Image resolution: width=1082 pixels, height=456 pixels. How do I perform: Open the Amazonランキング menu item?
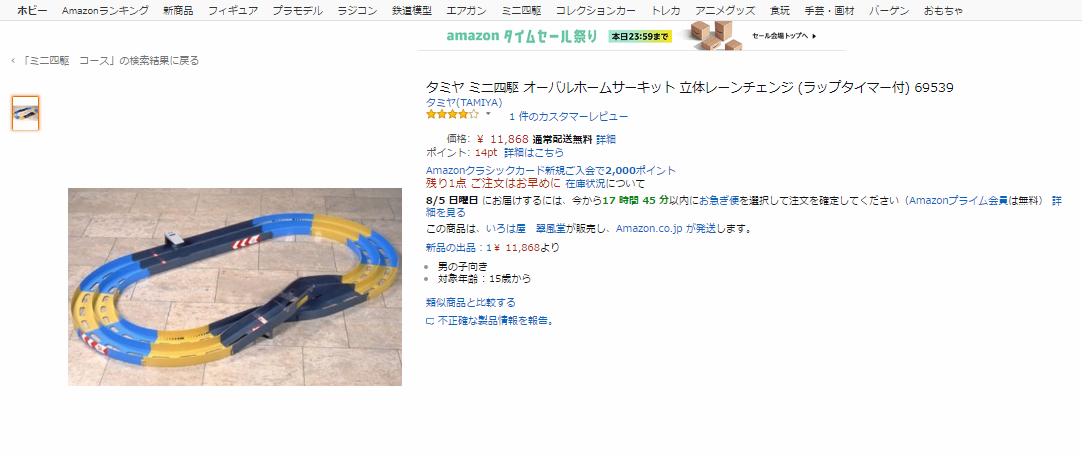pos(105,10)
